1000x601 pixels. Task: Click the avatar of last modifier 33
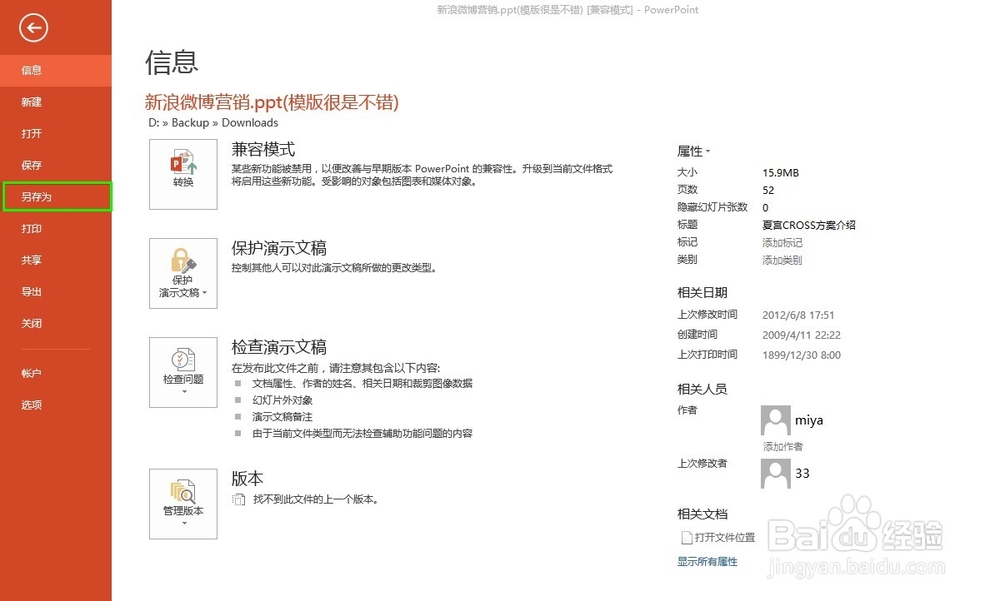click(x=776, y=473)
